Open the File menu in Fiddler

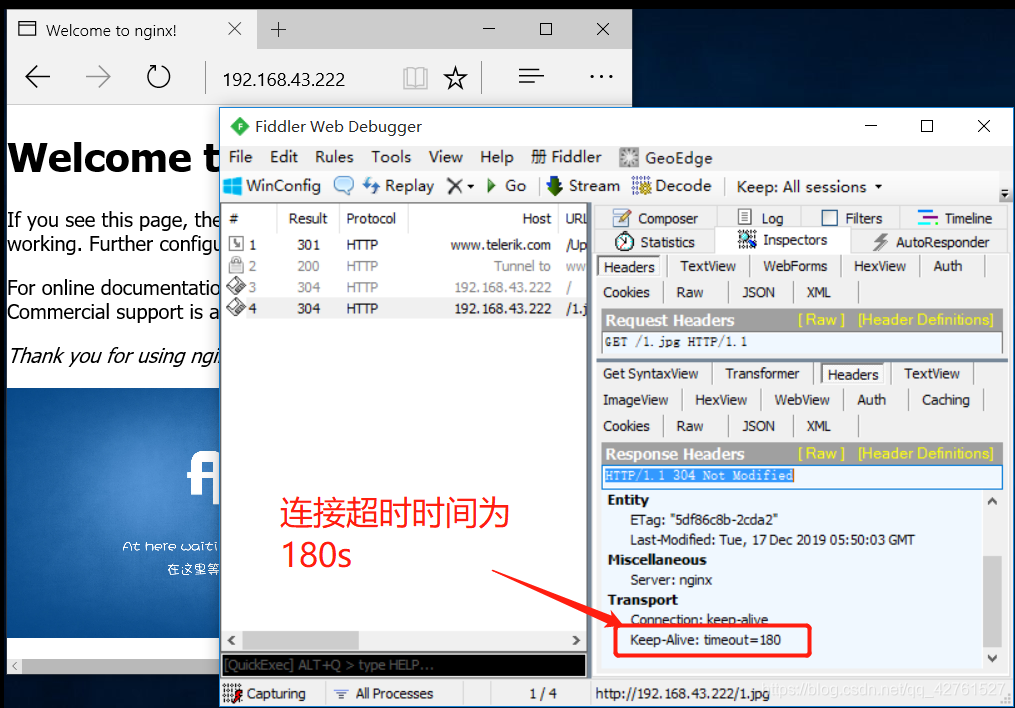pyautogui.click(x=241, y=157)
